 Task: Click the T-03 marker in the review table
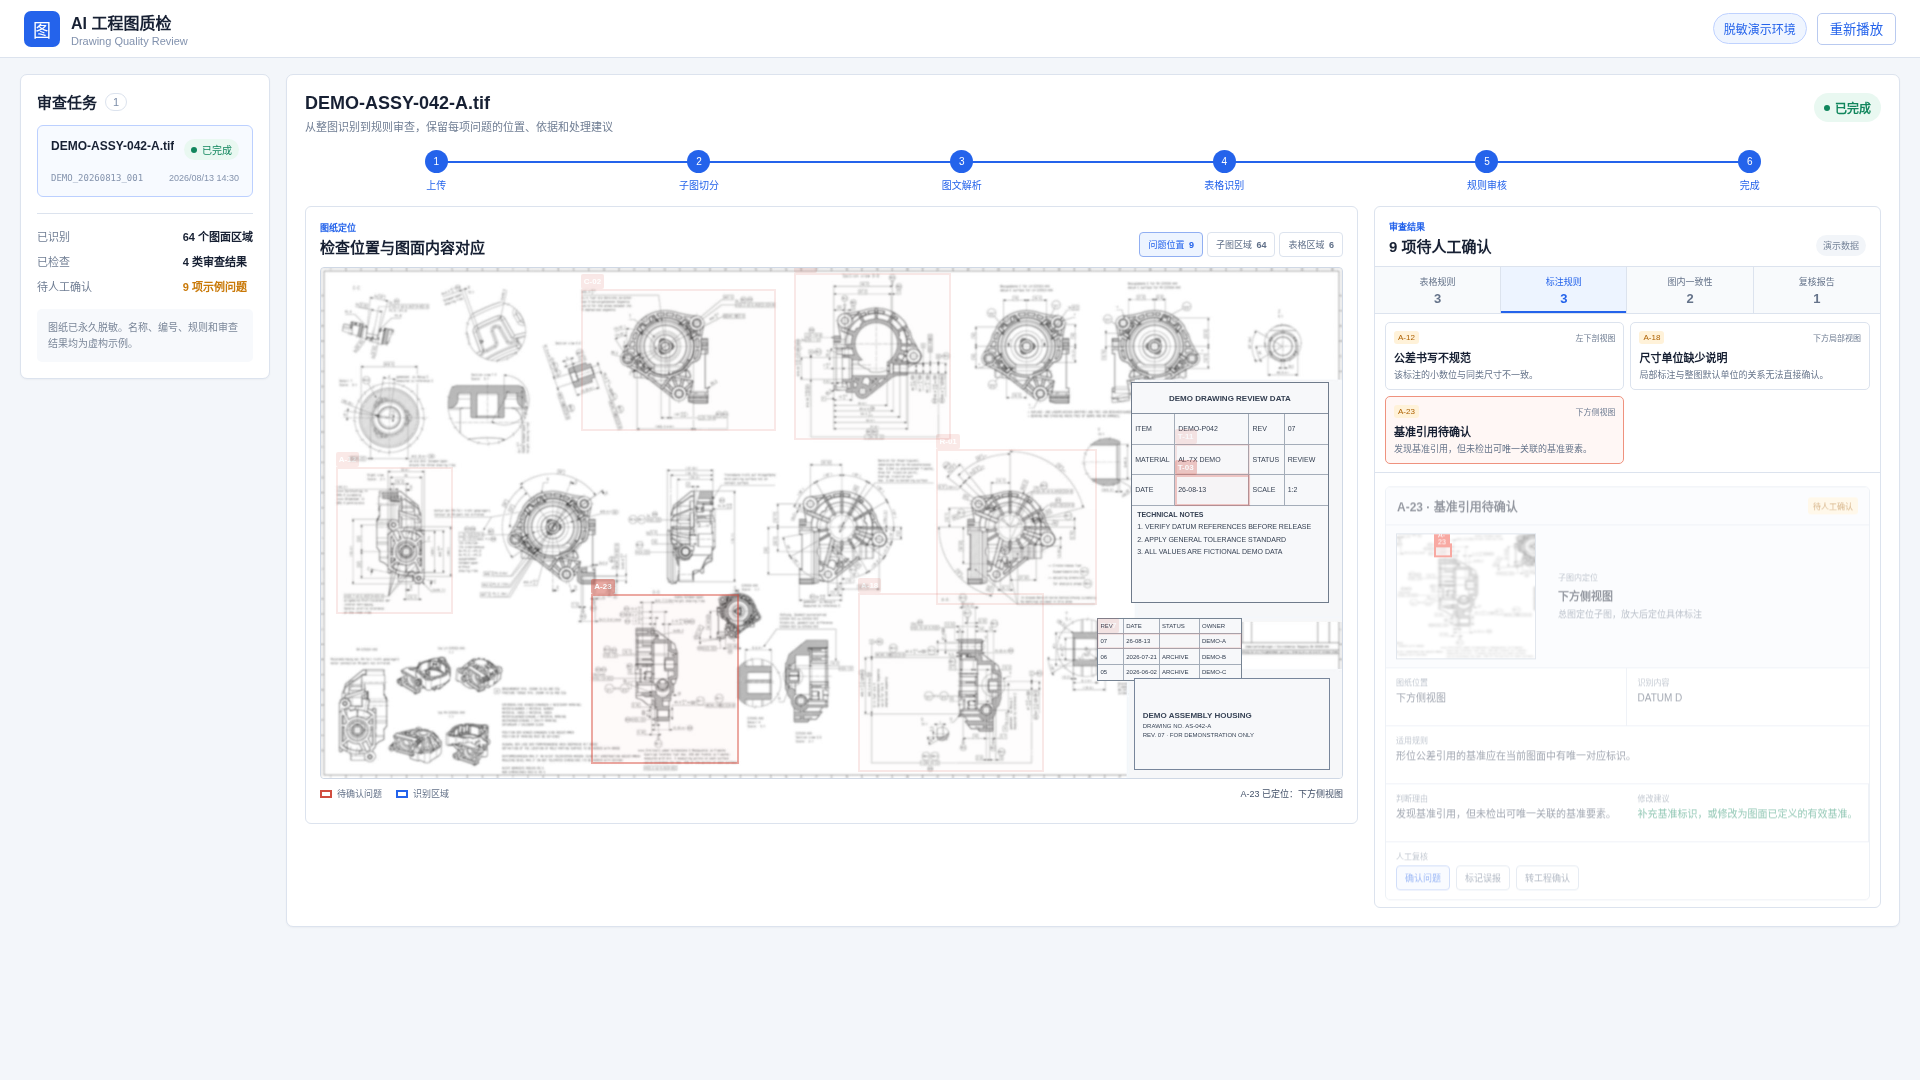[1185, 467]
